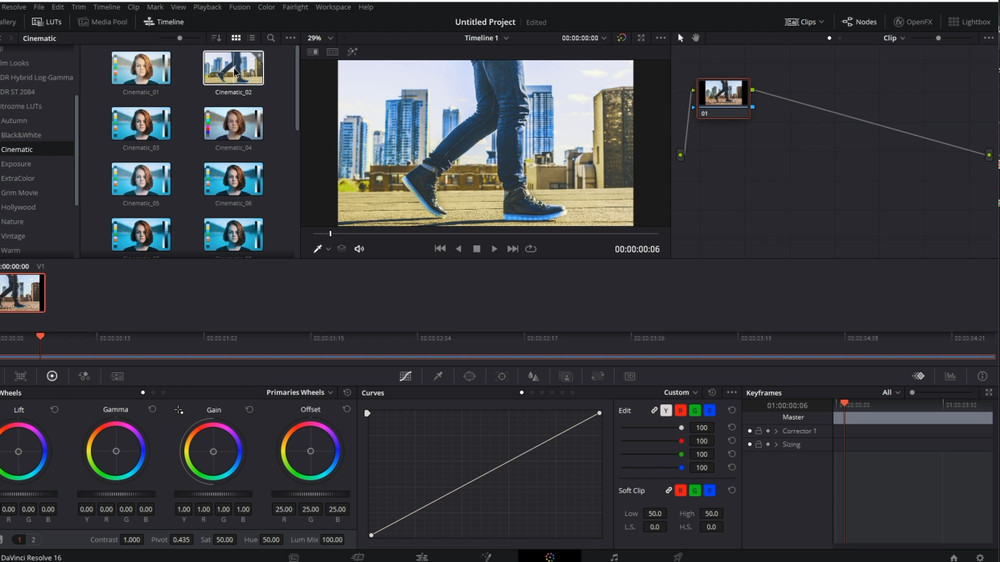1000x562 pixels.
Task: Toggle curve channel gang link in Edit
Action: click(654, 410)
